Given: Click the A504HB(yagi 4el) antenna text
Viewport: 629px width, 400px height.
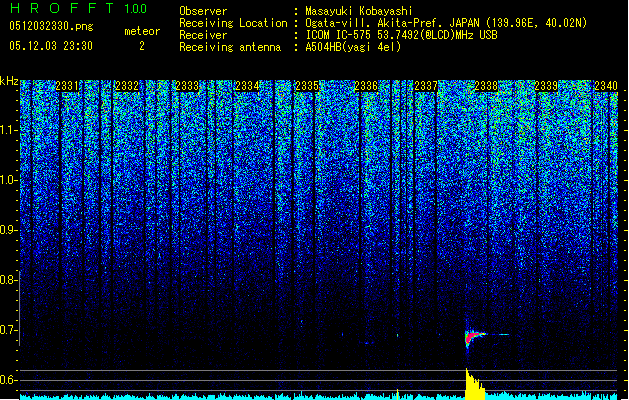Looking at the screenshot, I should point(353,47).
